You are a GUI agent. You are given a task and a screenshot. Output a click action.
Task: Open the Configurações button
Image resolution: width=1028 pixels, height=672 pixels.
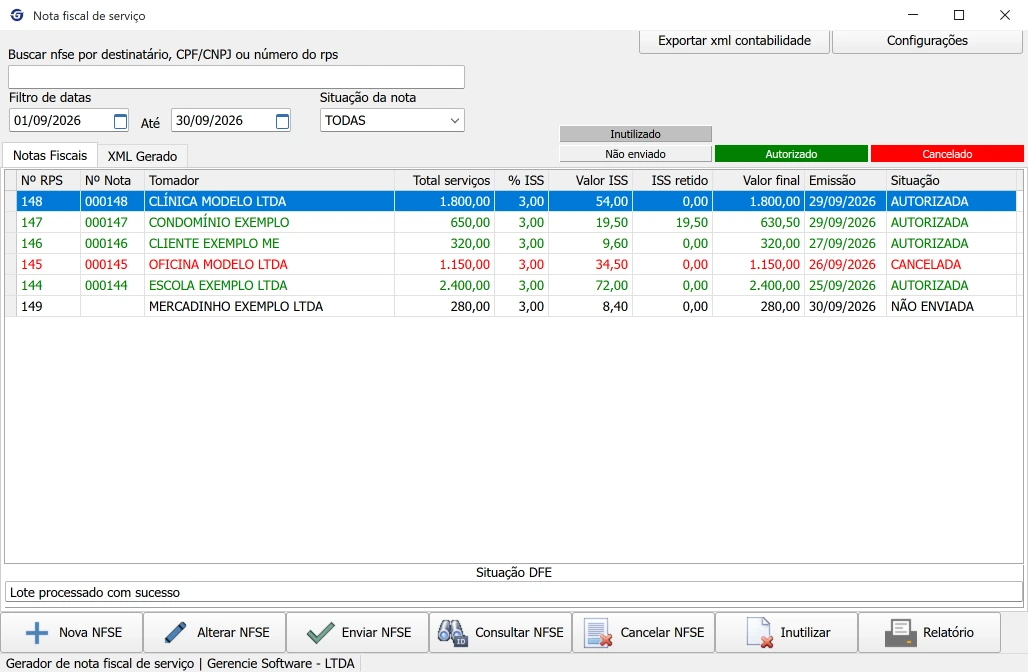pyautogui.click(x=927, y=41)
